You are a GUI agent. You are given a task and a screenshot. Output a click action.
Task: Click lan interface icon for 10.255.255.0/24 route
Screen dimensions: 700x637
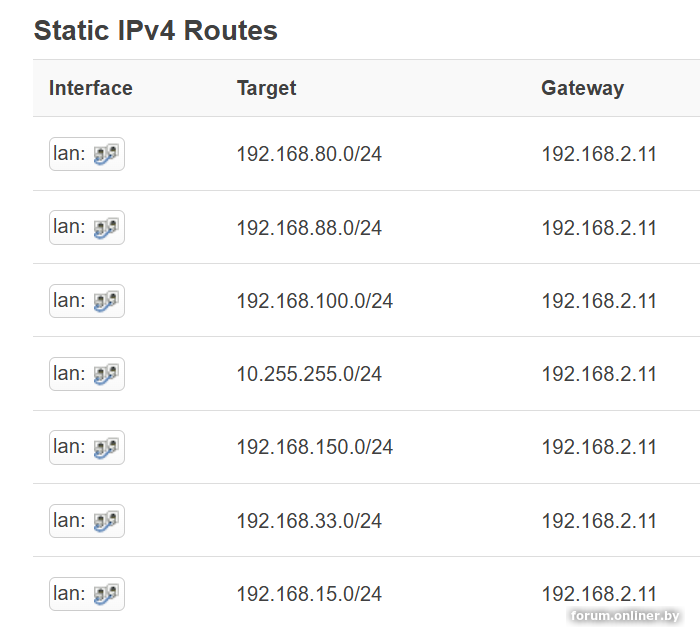click(x=107, y=374)
